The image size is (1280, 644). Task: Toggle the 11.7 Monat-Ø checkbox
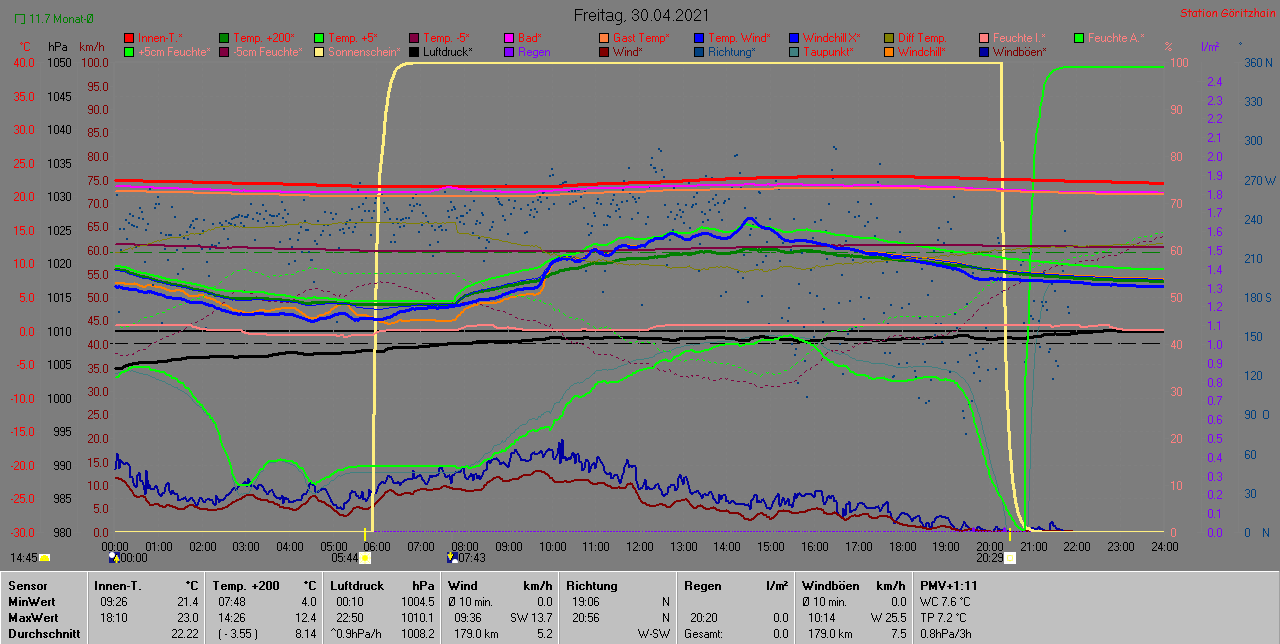(x=19, y=18)
